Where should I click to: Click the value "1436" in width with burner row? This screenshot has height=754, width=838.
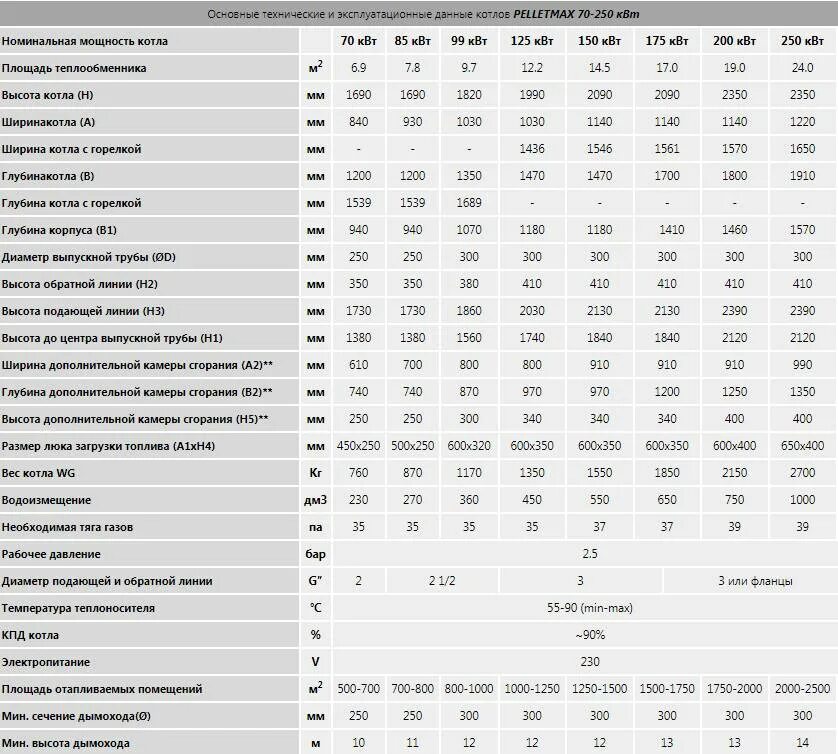pyautogui.click(x=532, y=149)
